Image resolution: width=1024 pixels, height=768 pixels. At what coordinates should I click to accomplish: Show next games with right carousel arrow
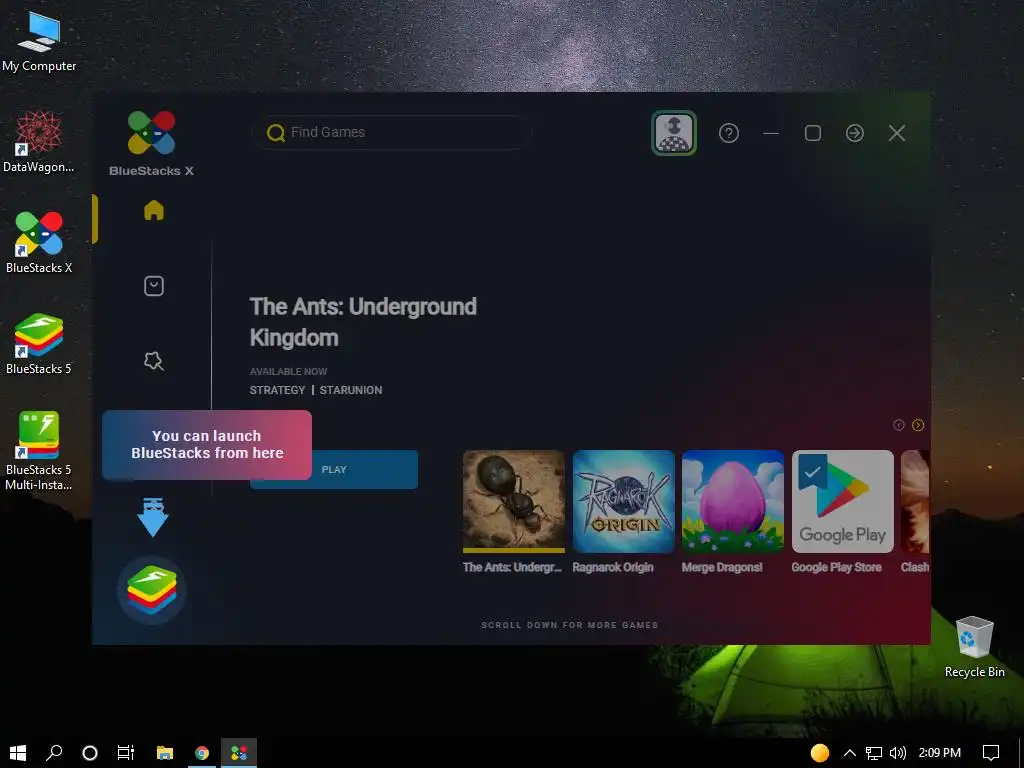[x=918, y=425]
